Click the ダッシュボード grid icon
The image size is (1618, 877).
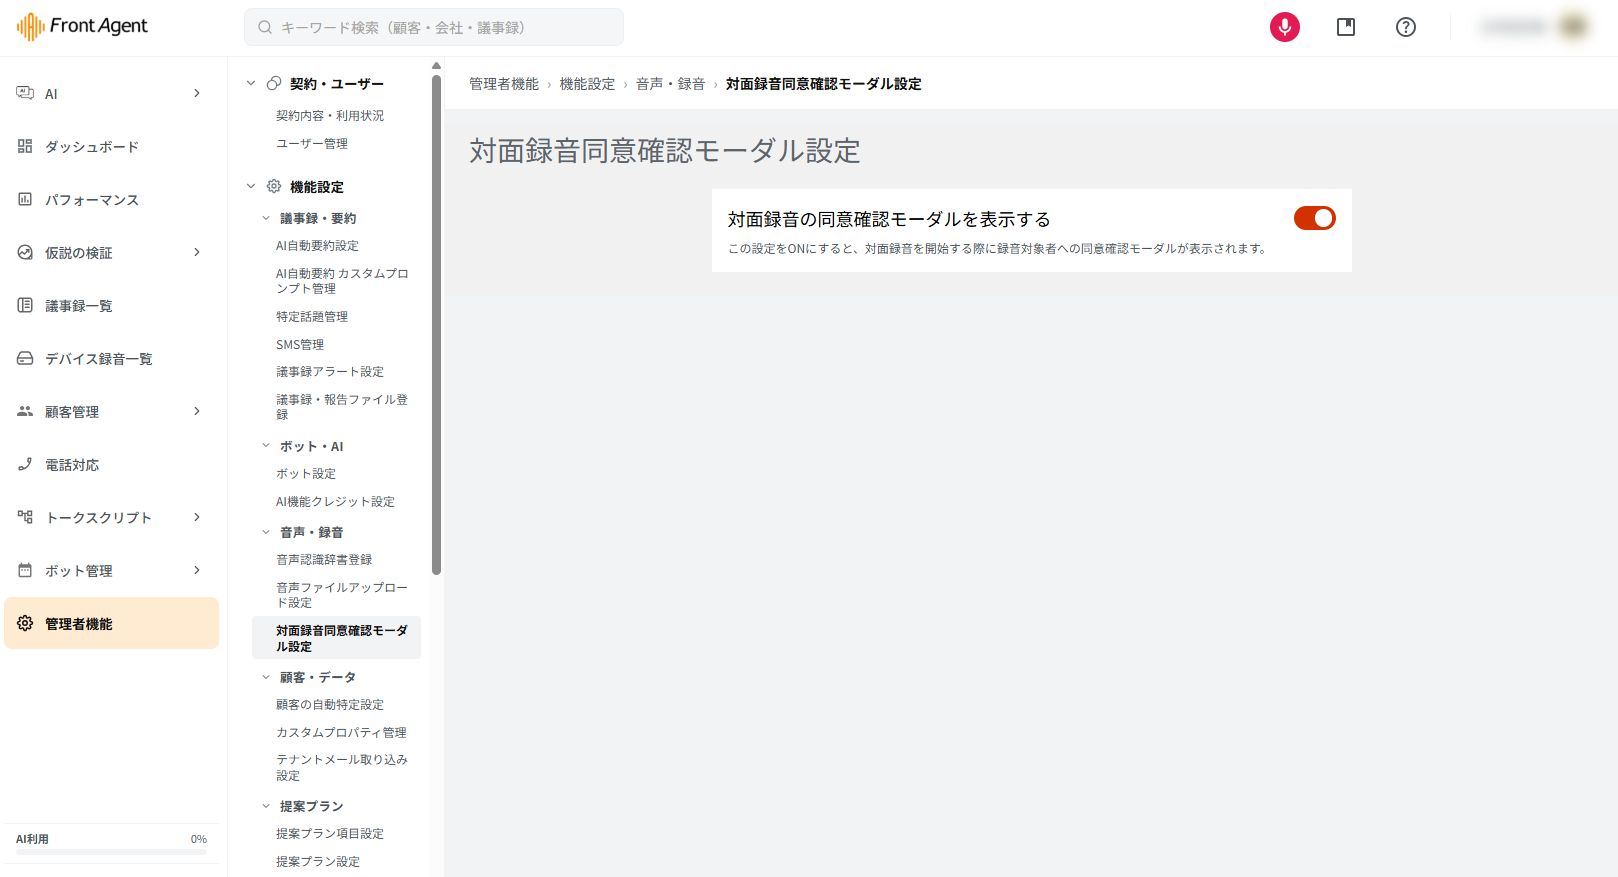point(25,146)
